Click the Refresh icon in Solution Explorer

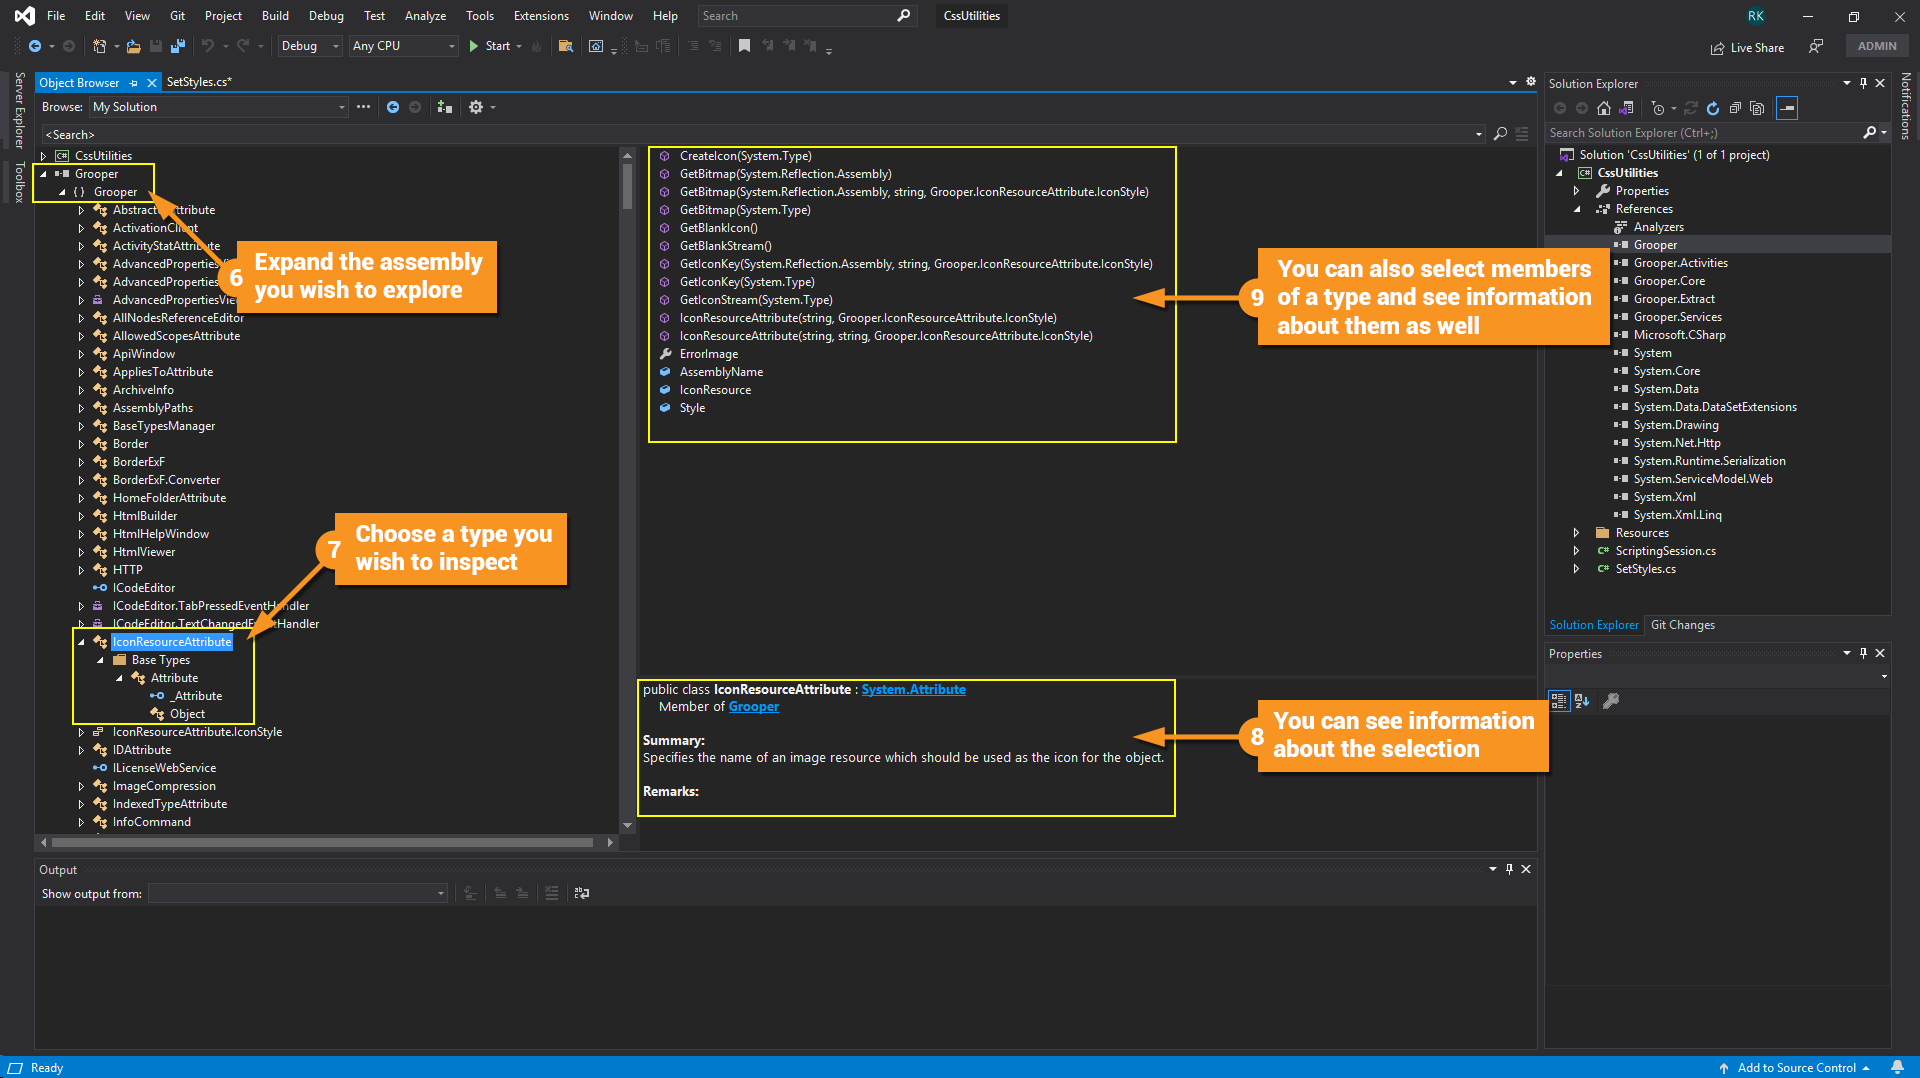pyautogui.click(x=1713, y=108)
